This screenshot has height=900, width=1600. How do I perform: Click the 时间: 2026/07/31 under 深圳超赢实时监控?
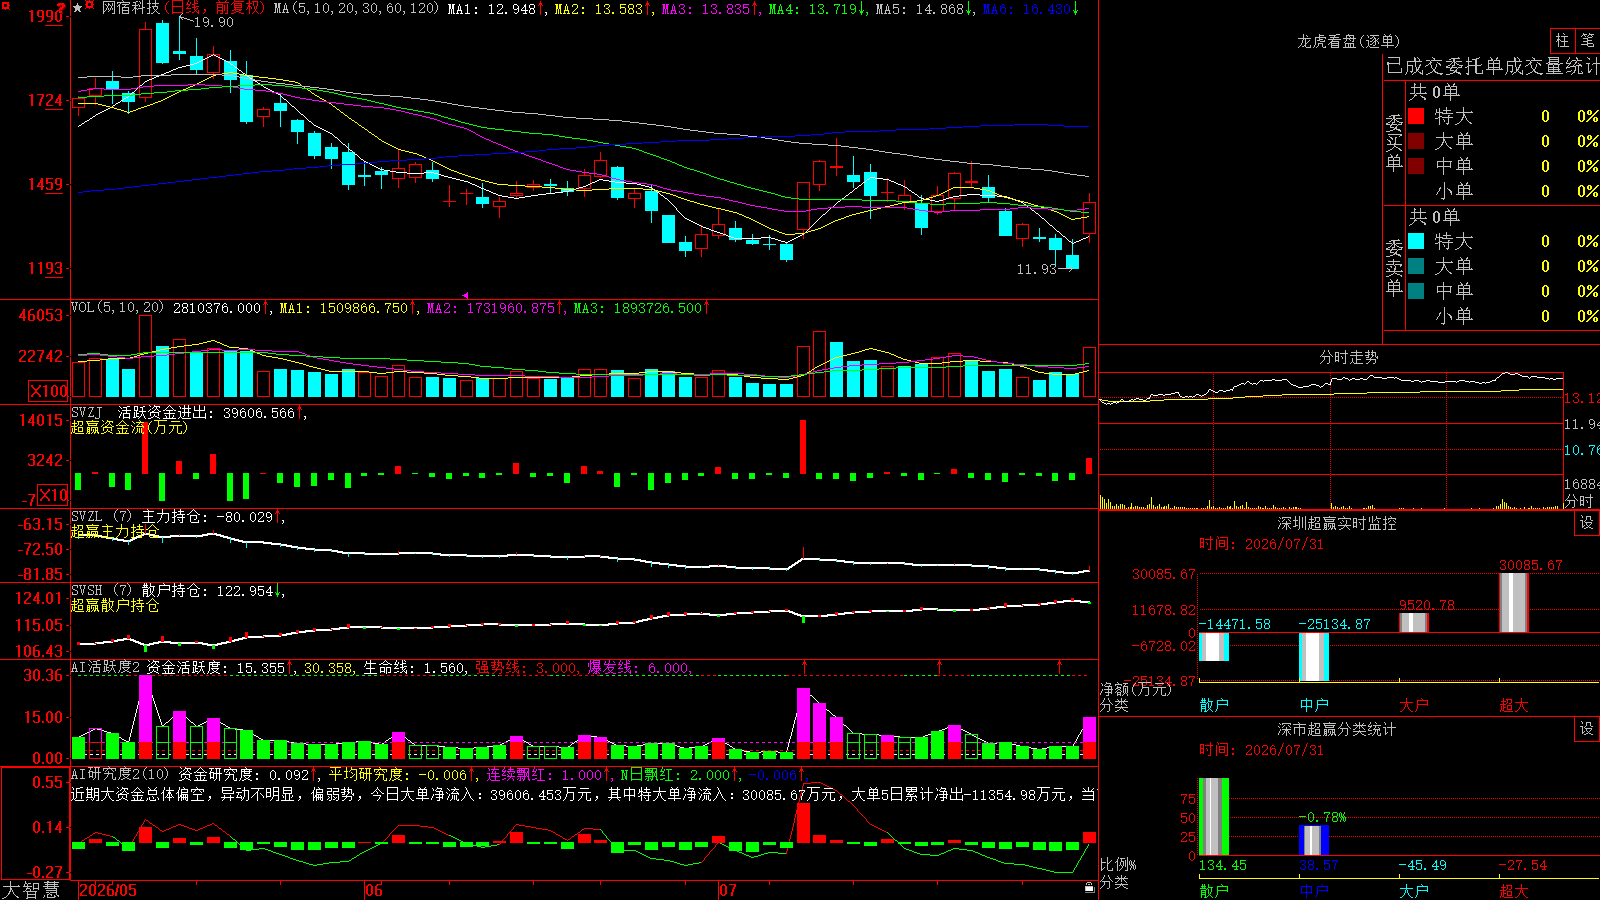click(1261, 544)
